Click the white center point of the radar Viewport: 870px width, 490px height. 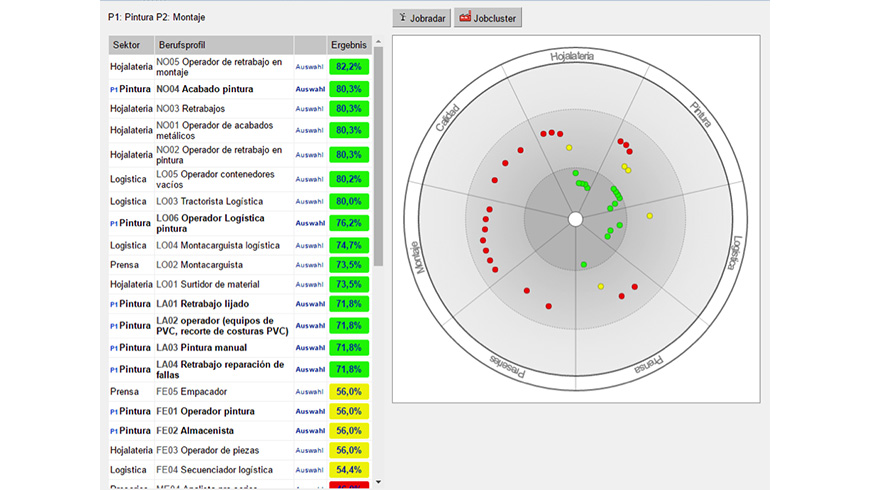[x=576, y=219]
